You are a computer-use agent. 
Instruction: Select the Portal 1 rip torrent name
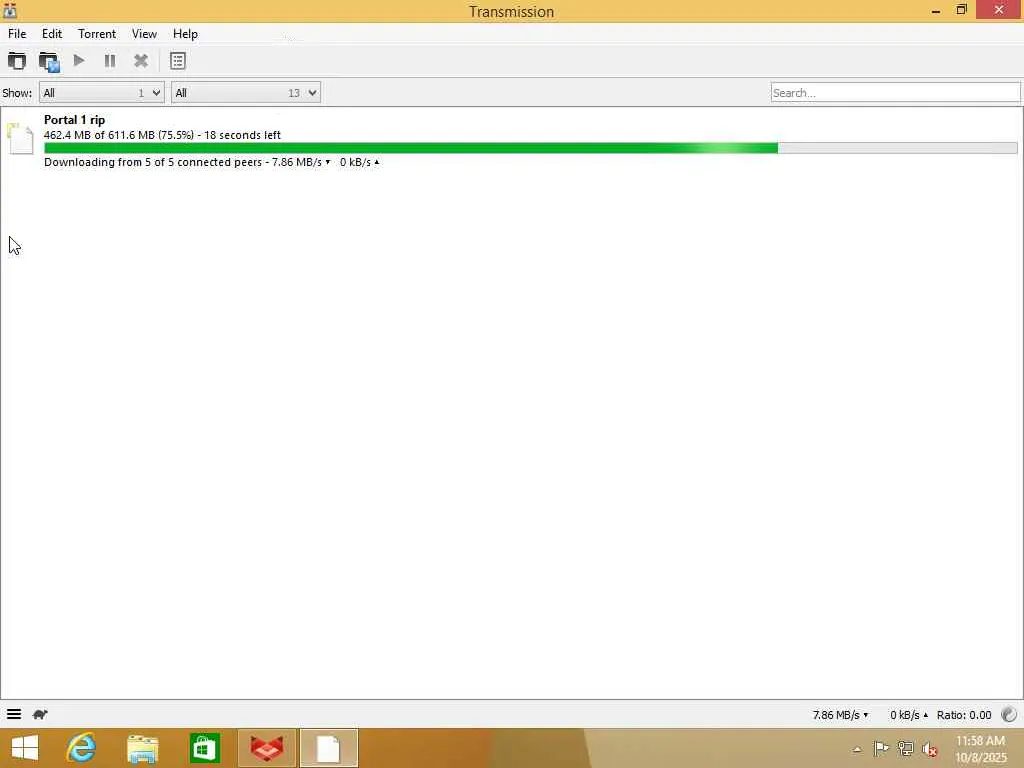point(74,120)
